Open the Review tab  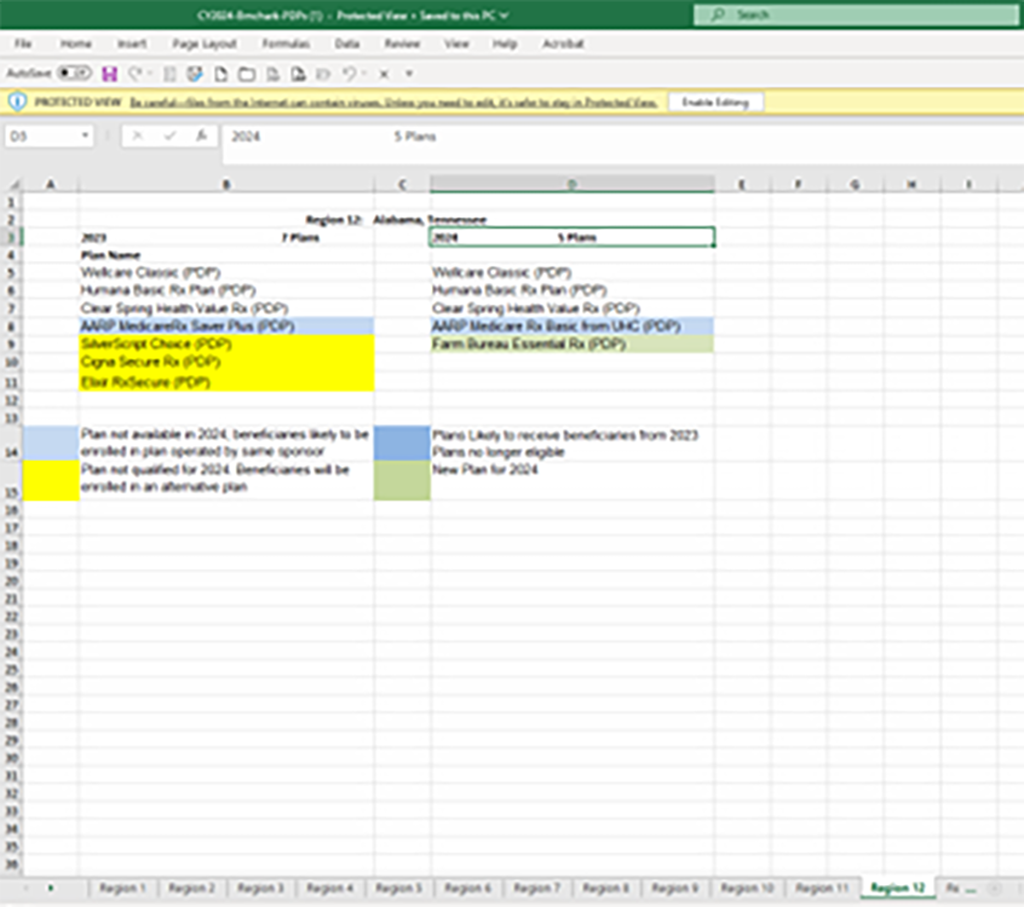click(402, 44)
